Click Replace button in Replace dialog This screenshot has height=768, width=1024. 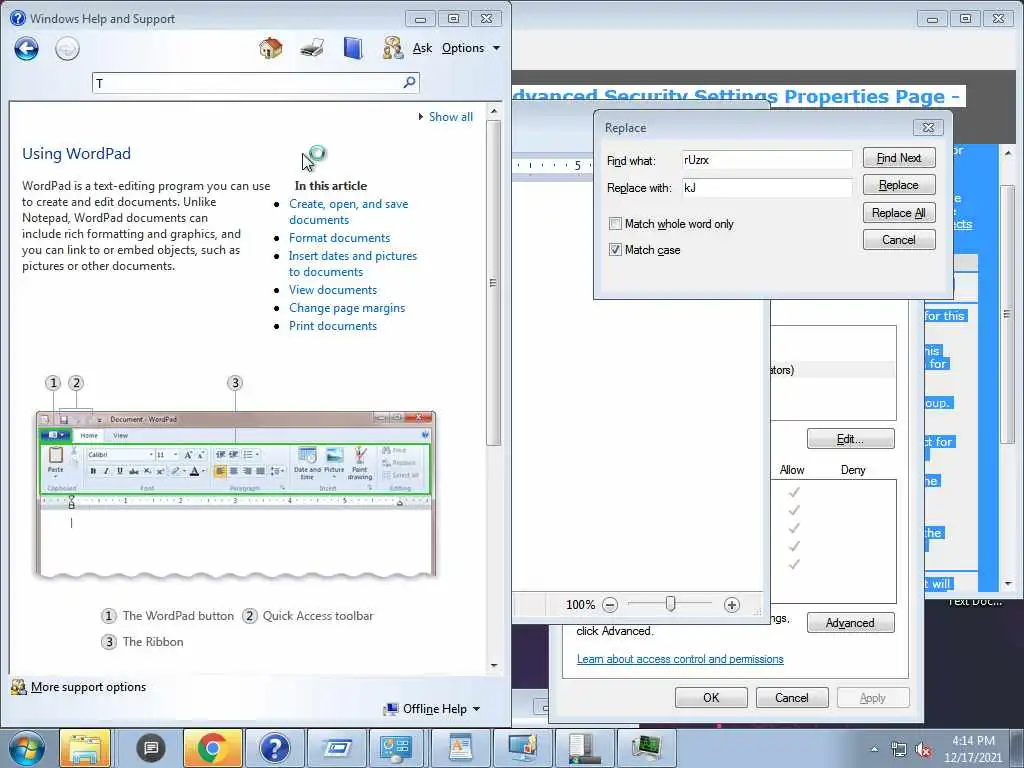(x=899, y=185)
